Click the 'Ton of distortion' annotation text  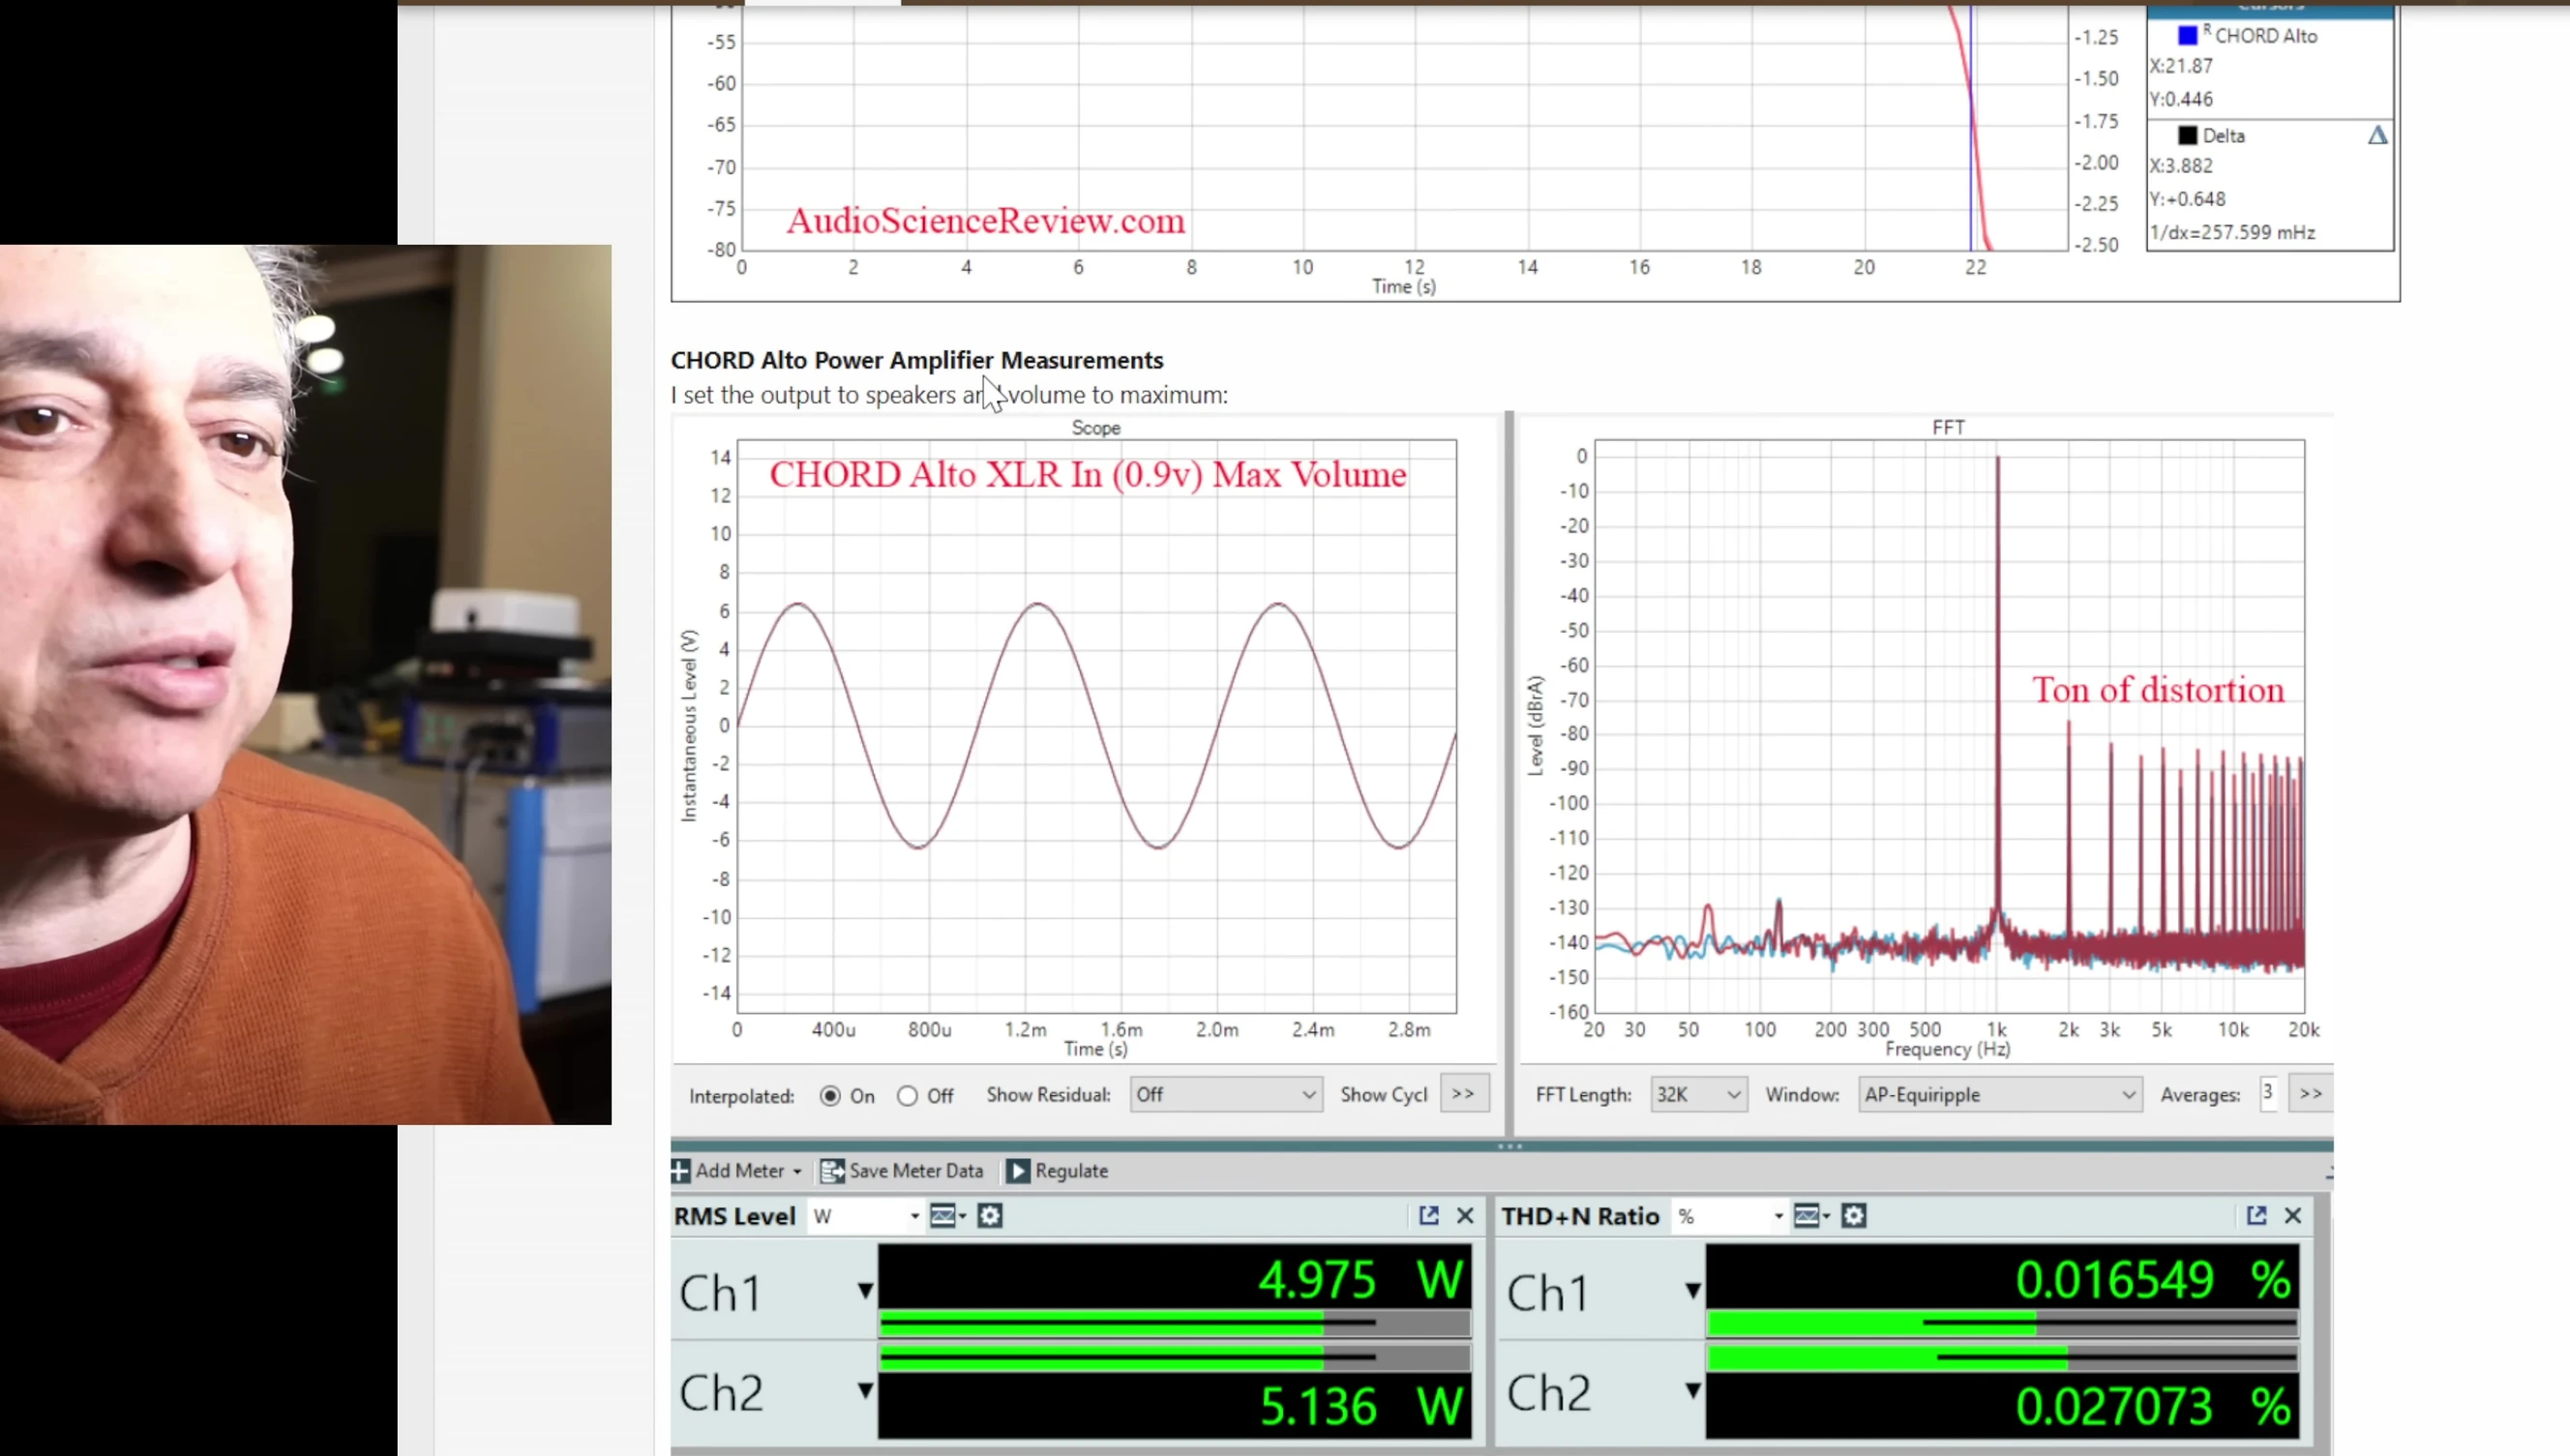click(x=2158, y=690)
